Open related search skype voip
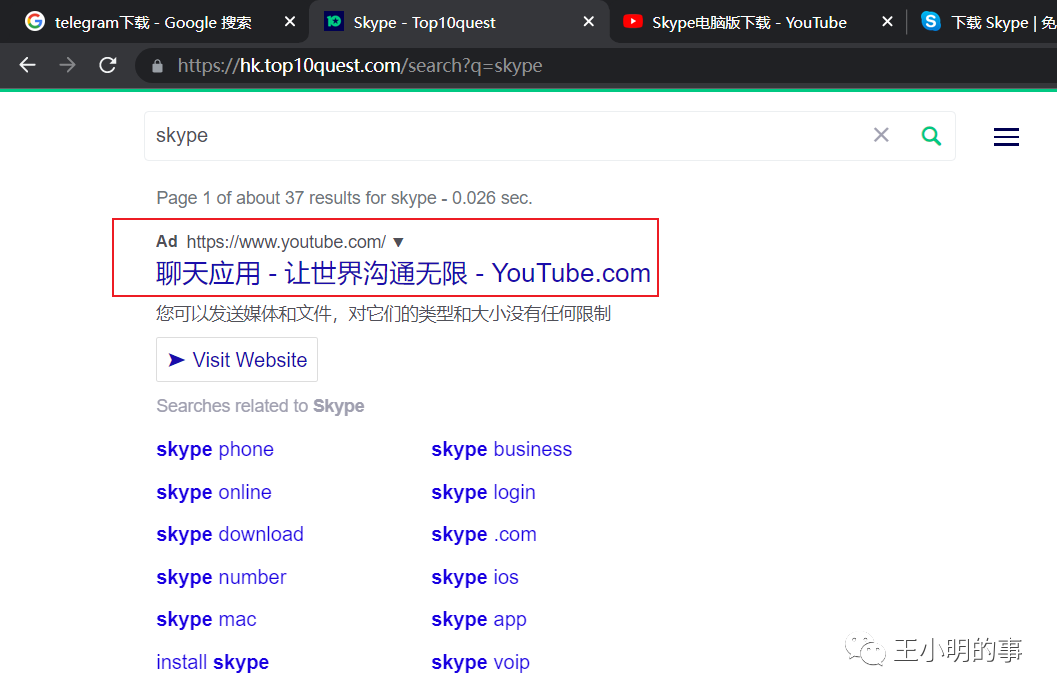The width and height of the screenshot is (1057, 697). tap(480, 663)
